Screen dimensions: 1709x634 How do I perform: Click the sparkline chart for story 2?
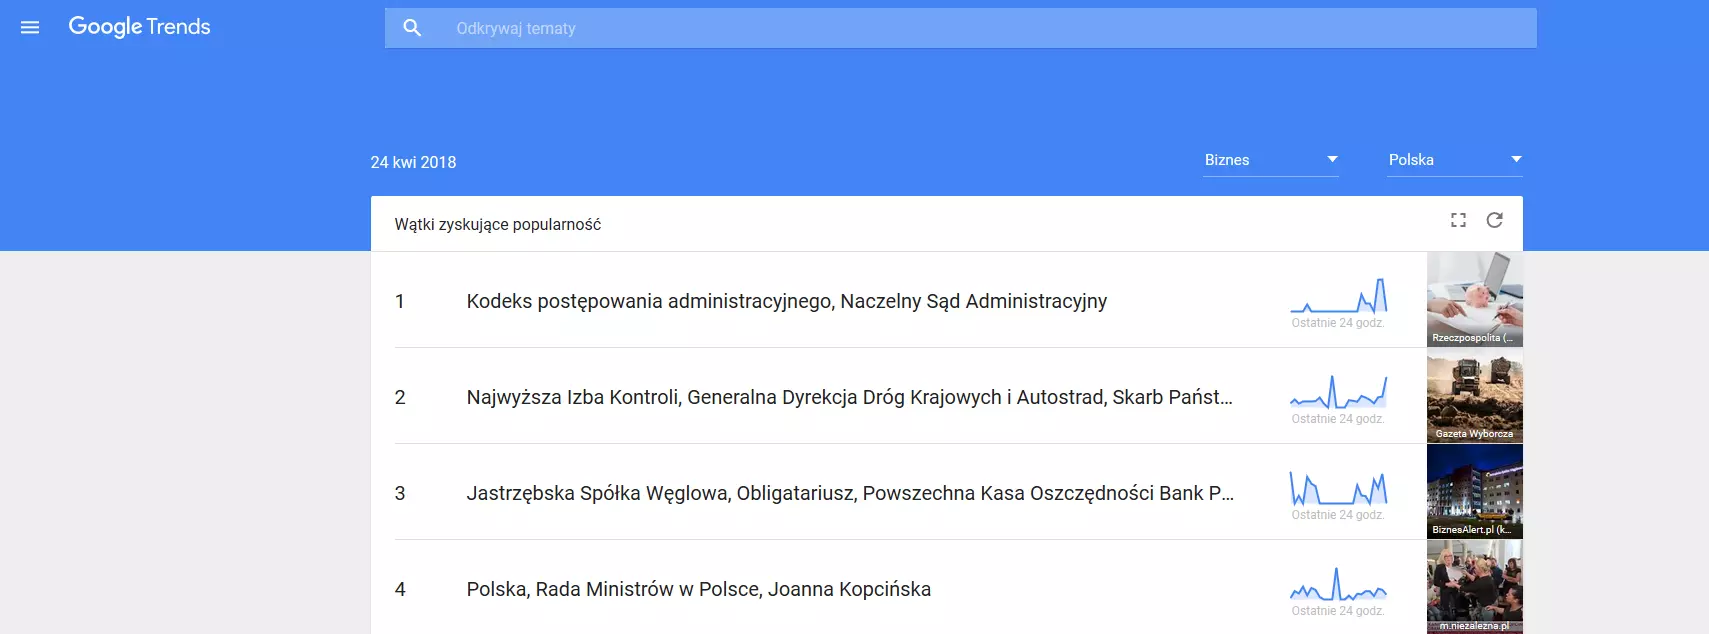pos(1338,392)
